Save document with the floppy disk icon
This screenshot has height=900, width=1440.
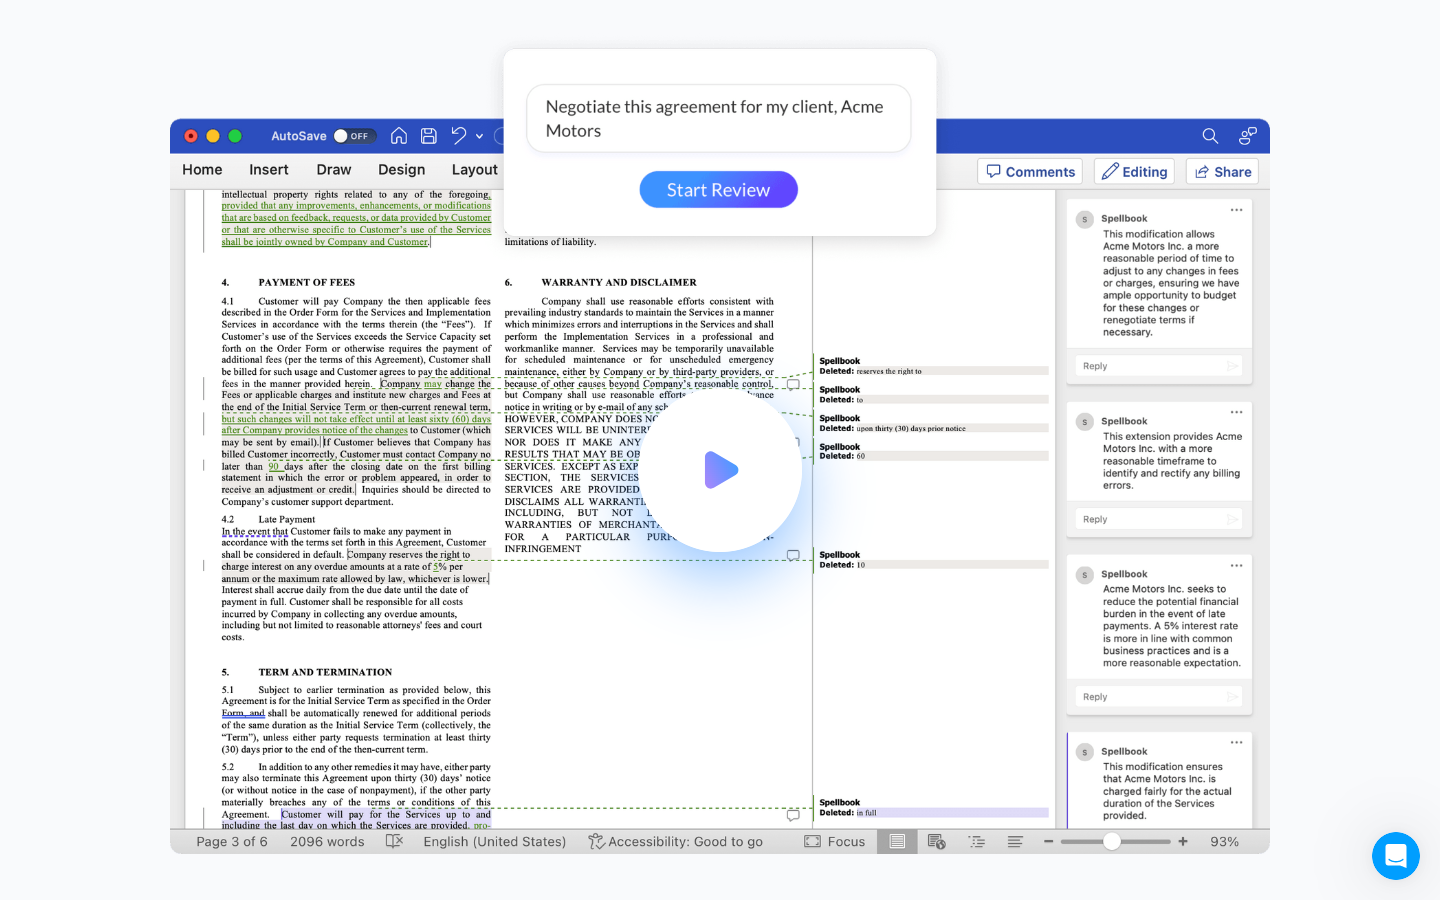coord(429,136)
